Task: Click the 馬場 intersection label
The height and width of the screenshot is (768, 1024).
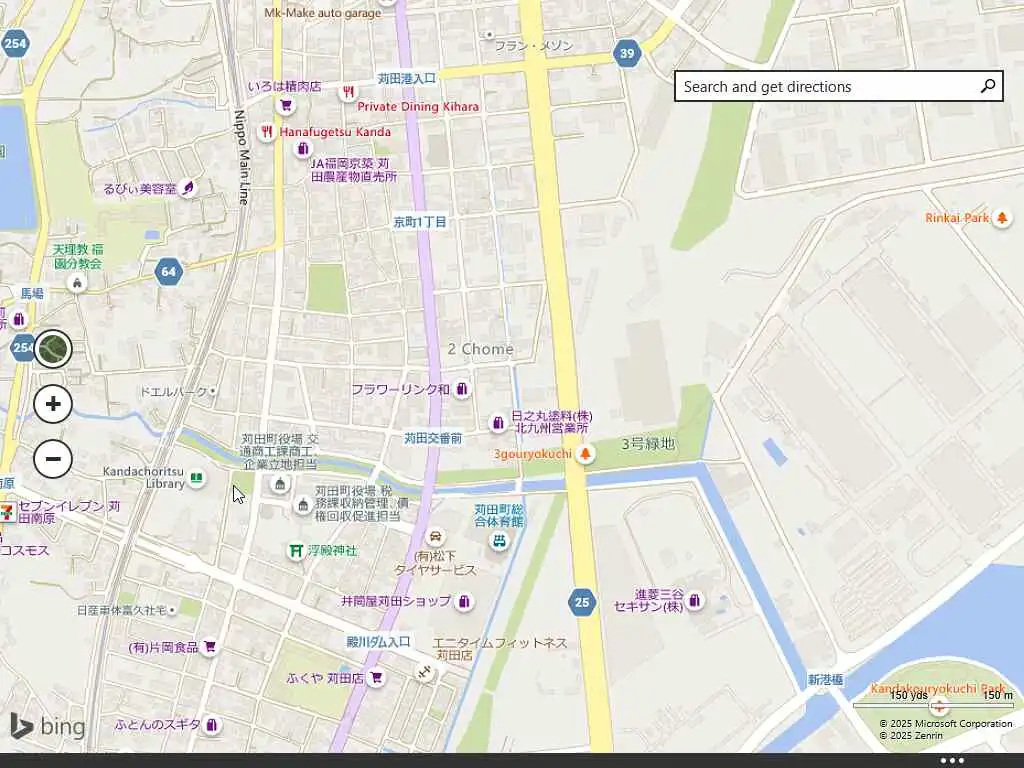Action: tap(32, 294)
